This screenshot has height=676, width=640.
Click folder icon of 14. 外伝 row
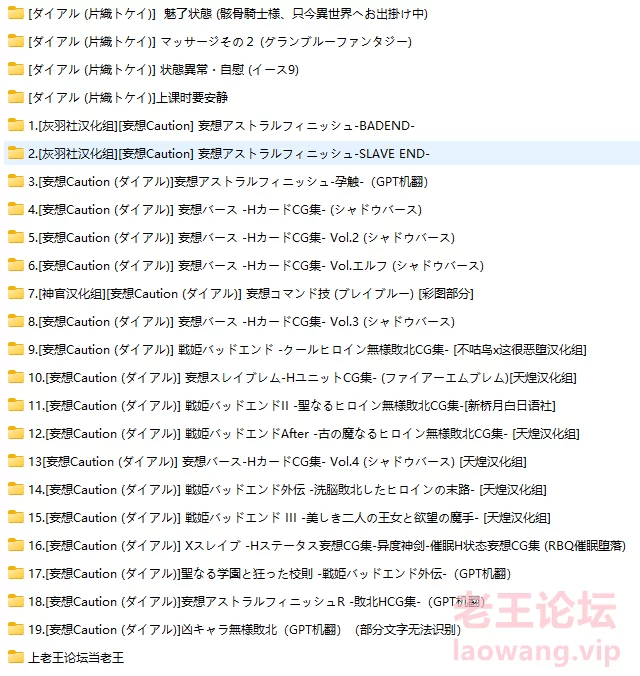point(16,490)
